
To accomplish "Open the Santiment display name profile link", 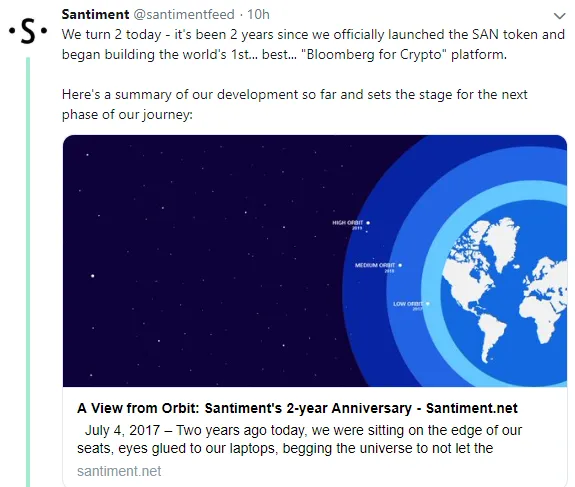I will [95, 14].
